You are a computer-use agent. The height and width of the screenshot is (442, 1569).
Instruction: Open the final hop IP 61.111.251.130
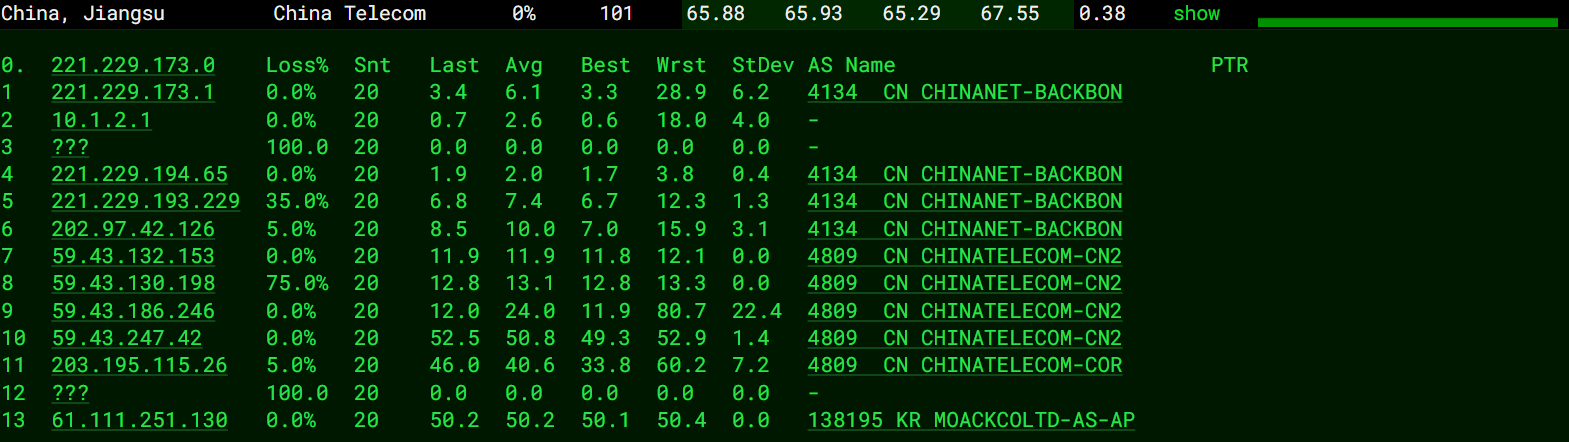click(x=139, y=420)
